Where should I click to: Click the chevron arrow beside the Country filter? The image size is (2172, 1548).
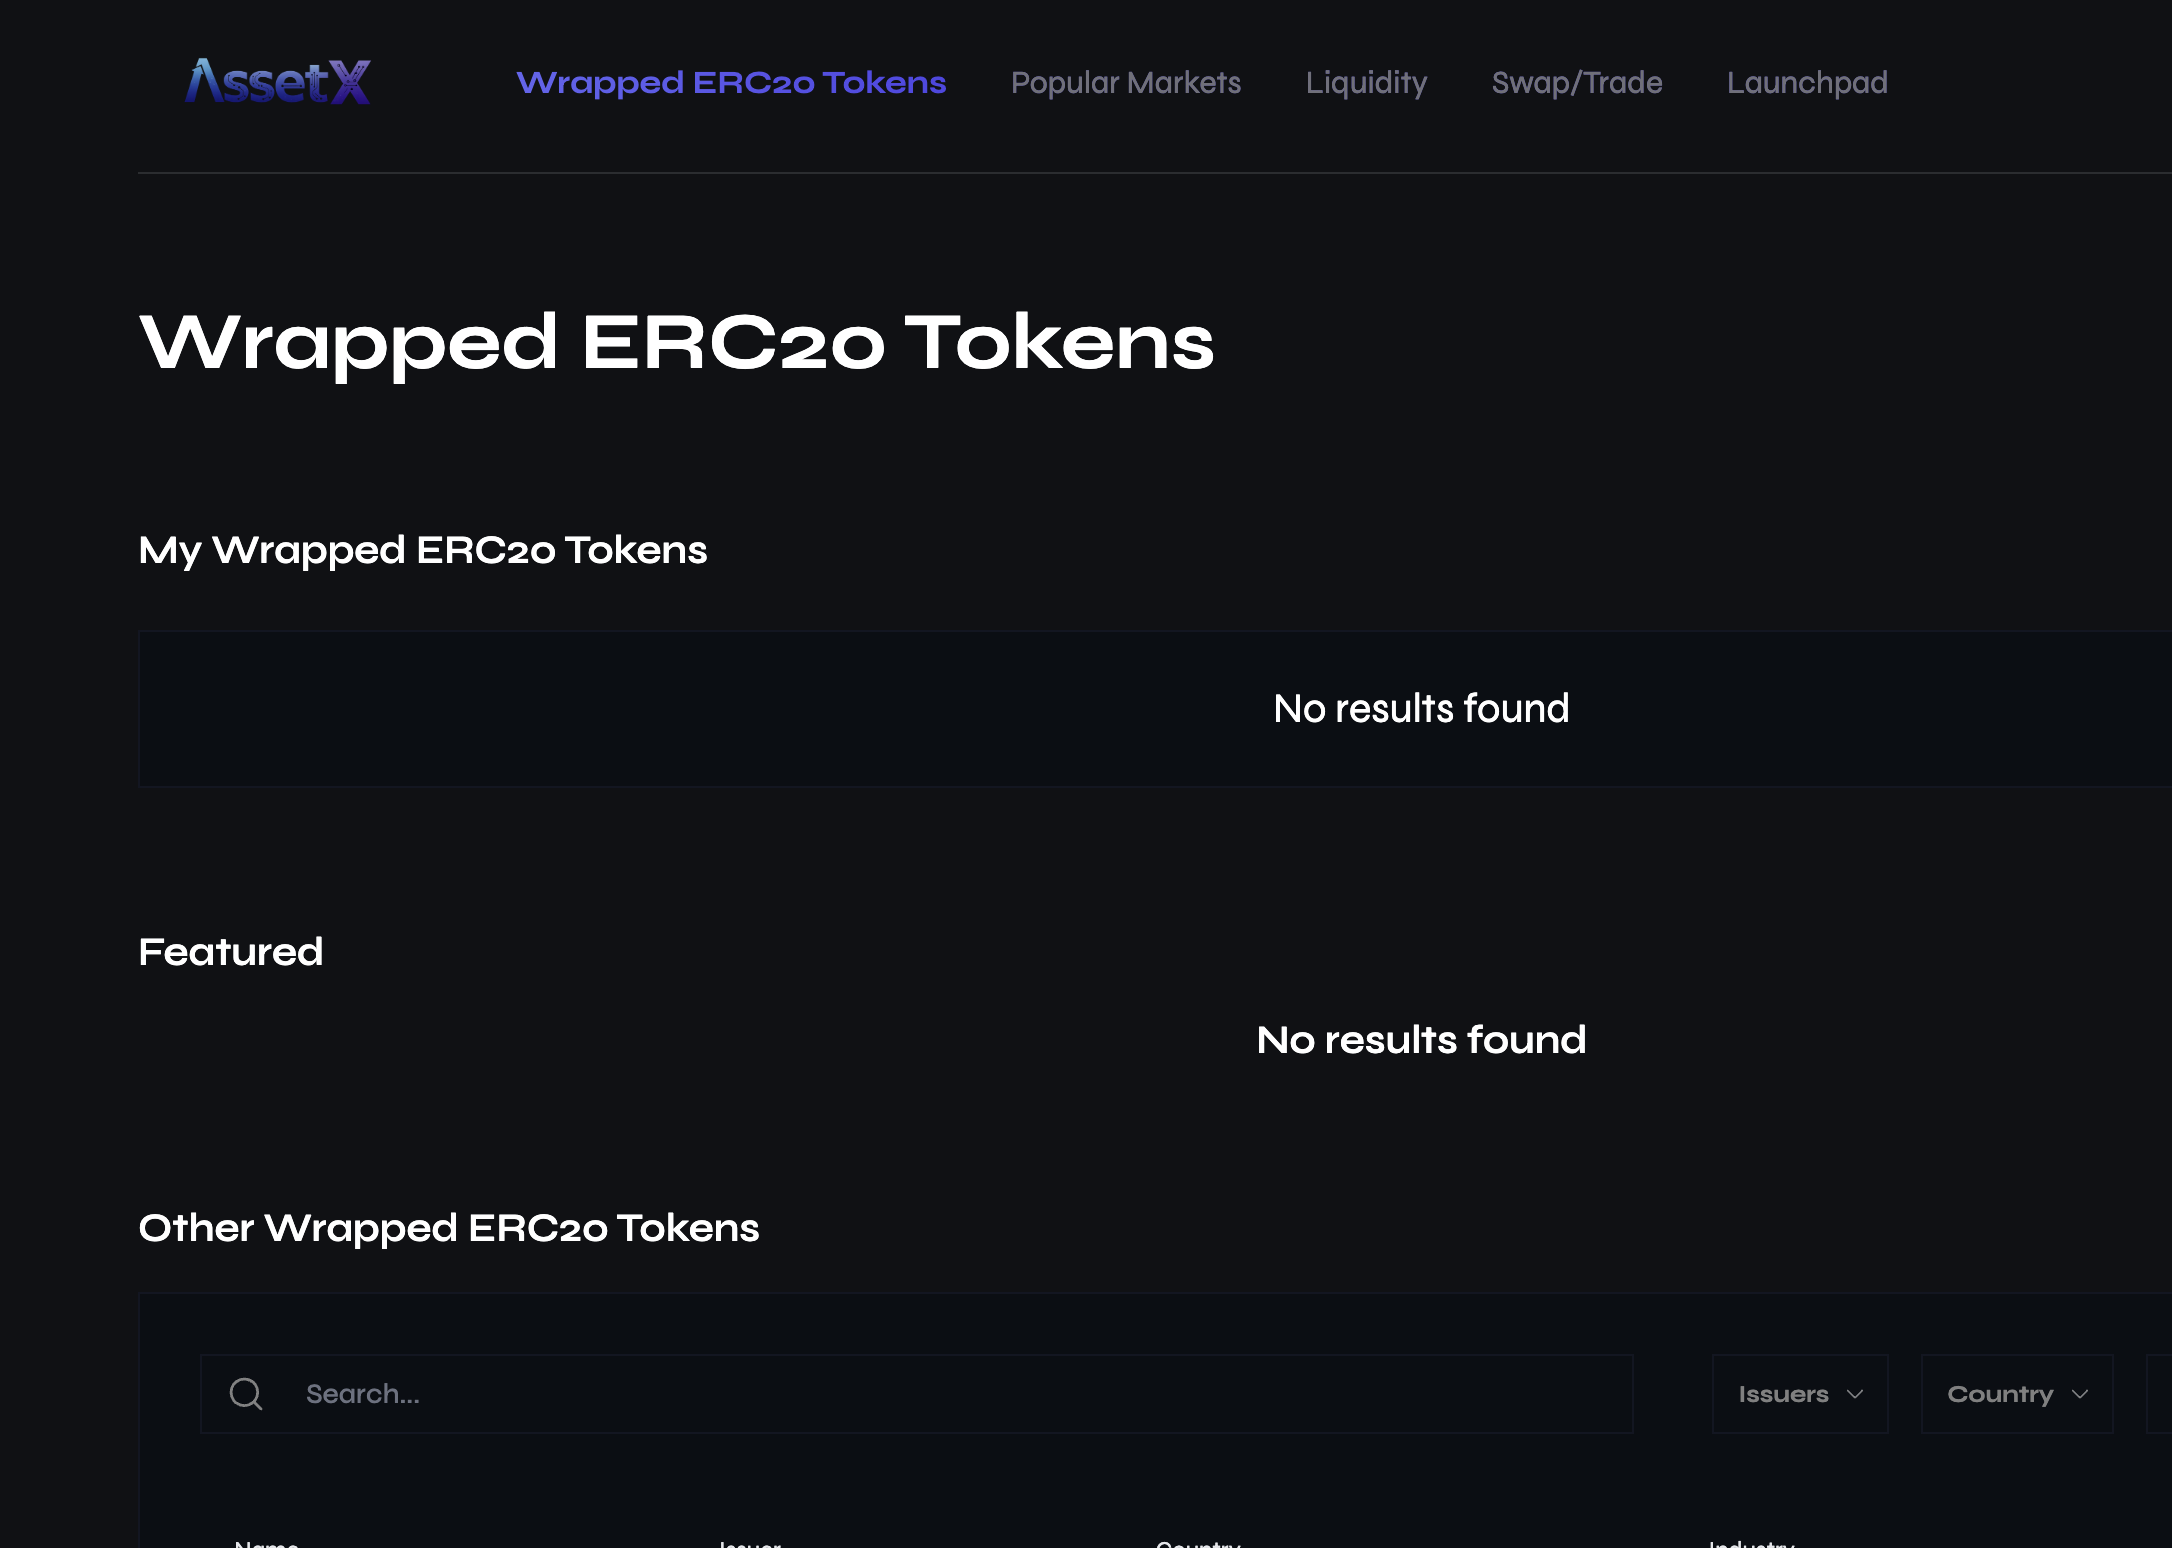click(x=2080, y=1394)
